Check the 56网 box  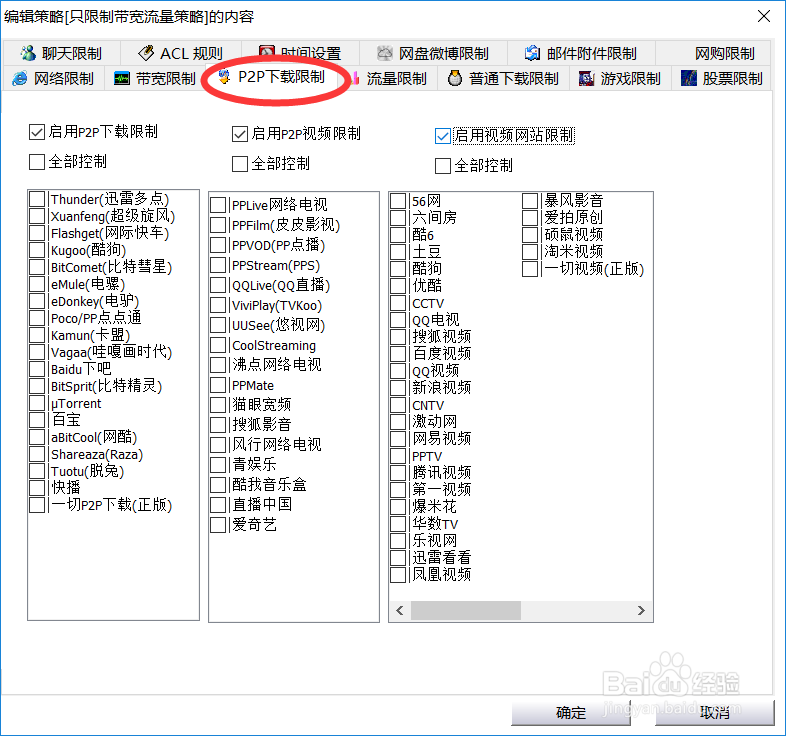coord(398,201)
